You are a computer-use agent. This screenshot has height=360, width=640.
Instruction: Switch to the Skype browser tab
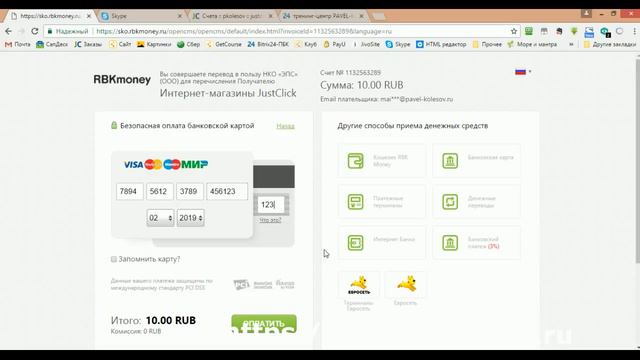click(x=141, y=16)
